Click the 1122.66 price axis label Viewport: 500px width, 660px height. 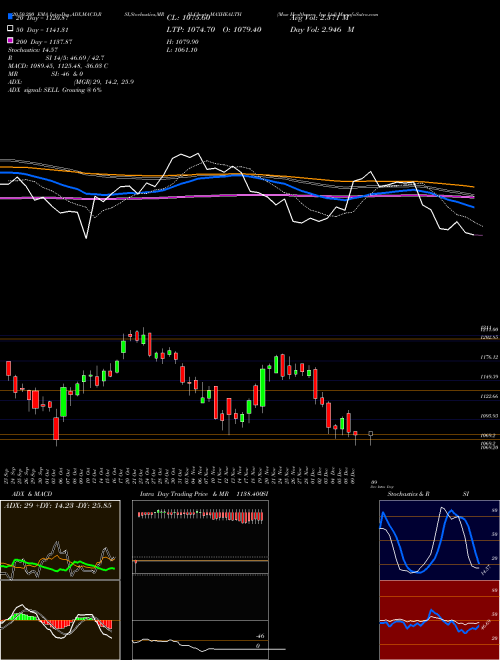(x=489, y=397)
